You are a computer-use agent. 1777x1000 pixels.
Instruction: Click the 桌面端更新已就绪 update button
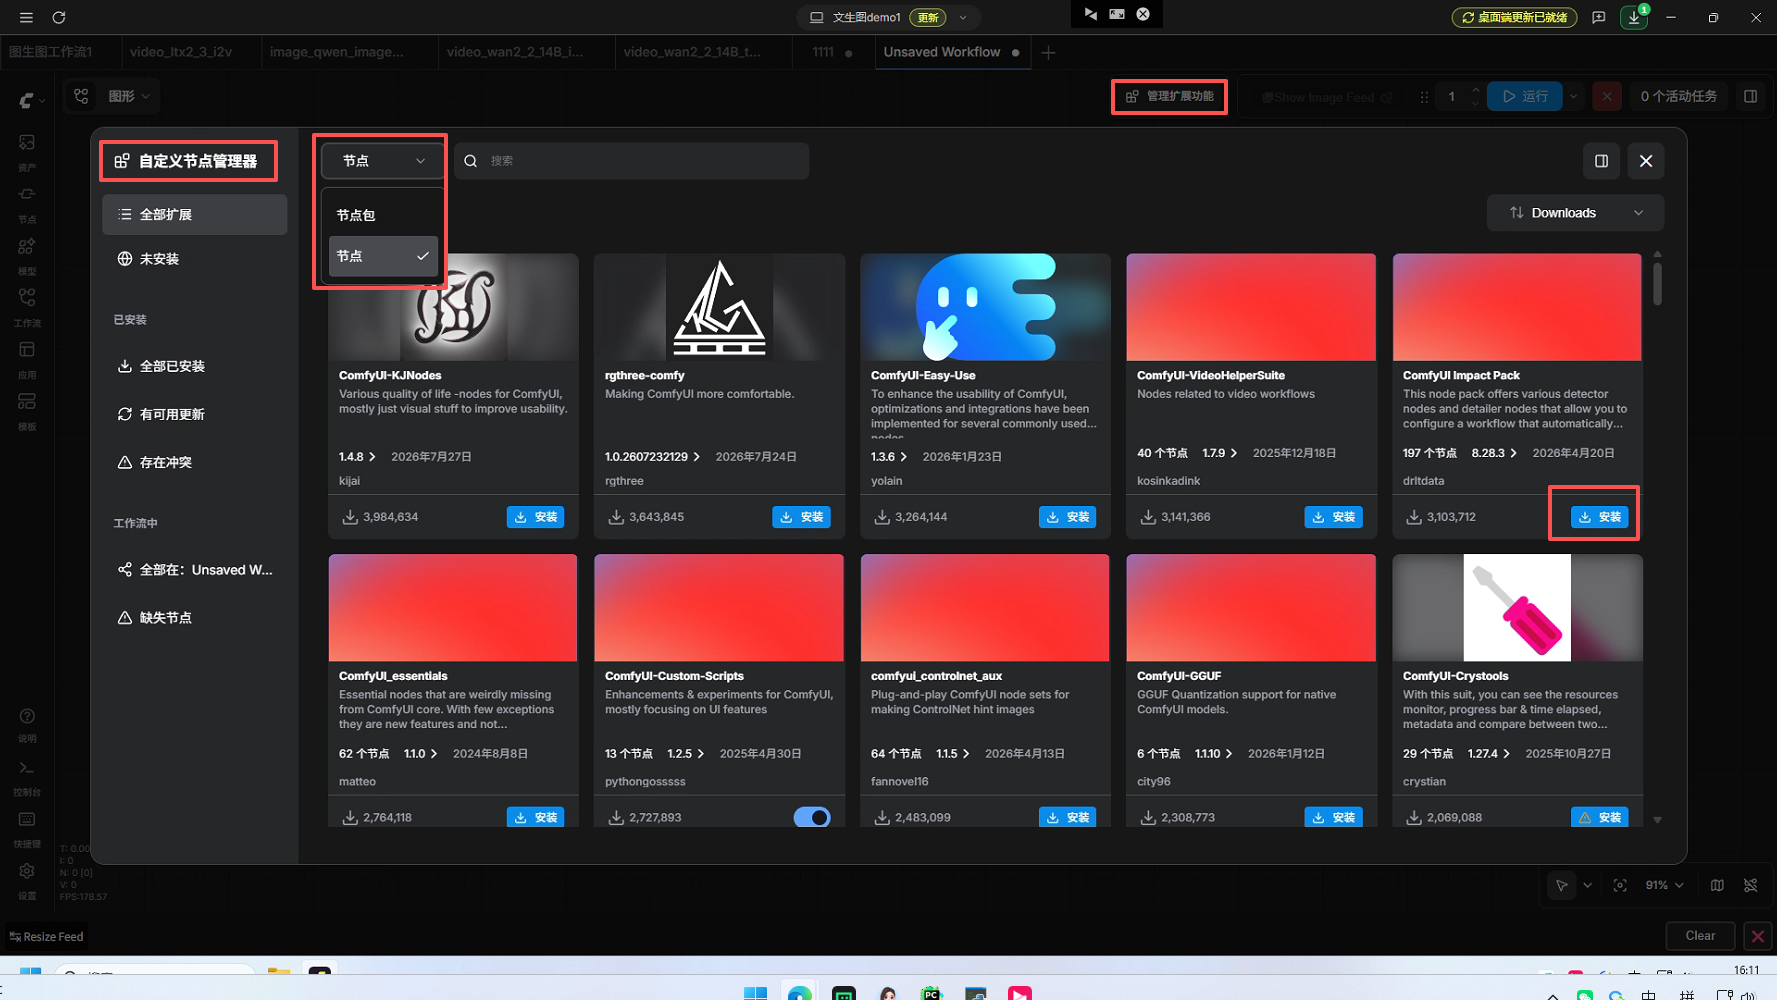(1514, 17)
